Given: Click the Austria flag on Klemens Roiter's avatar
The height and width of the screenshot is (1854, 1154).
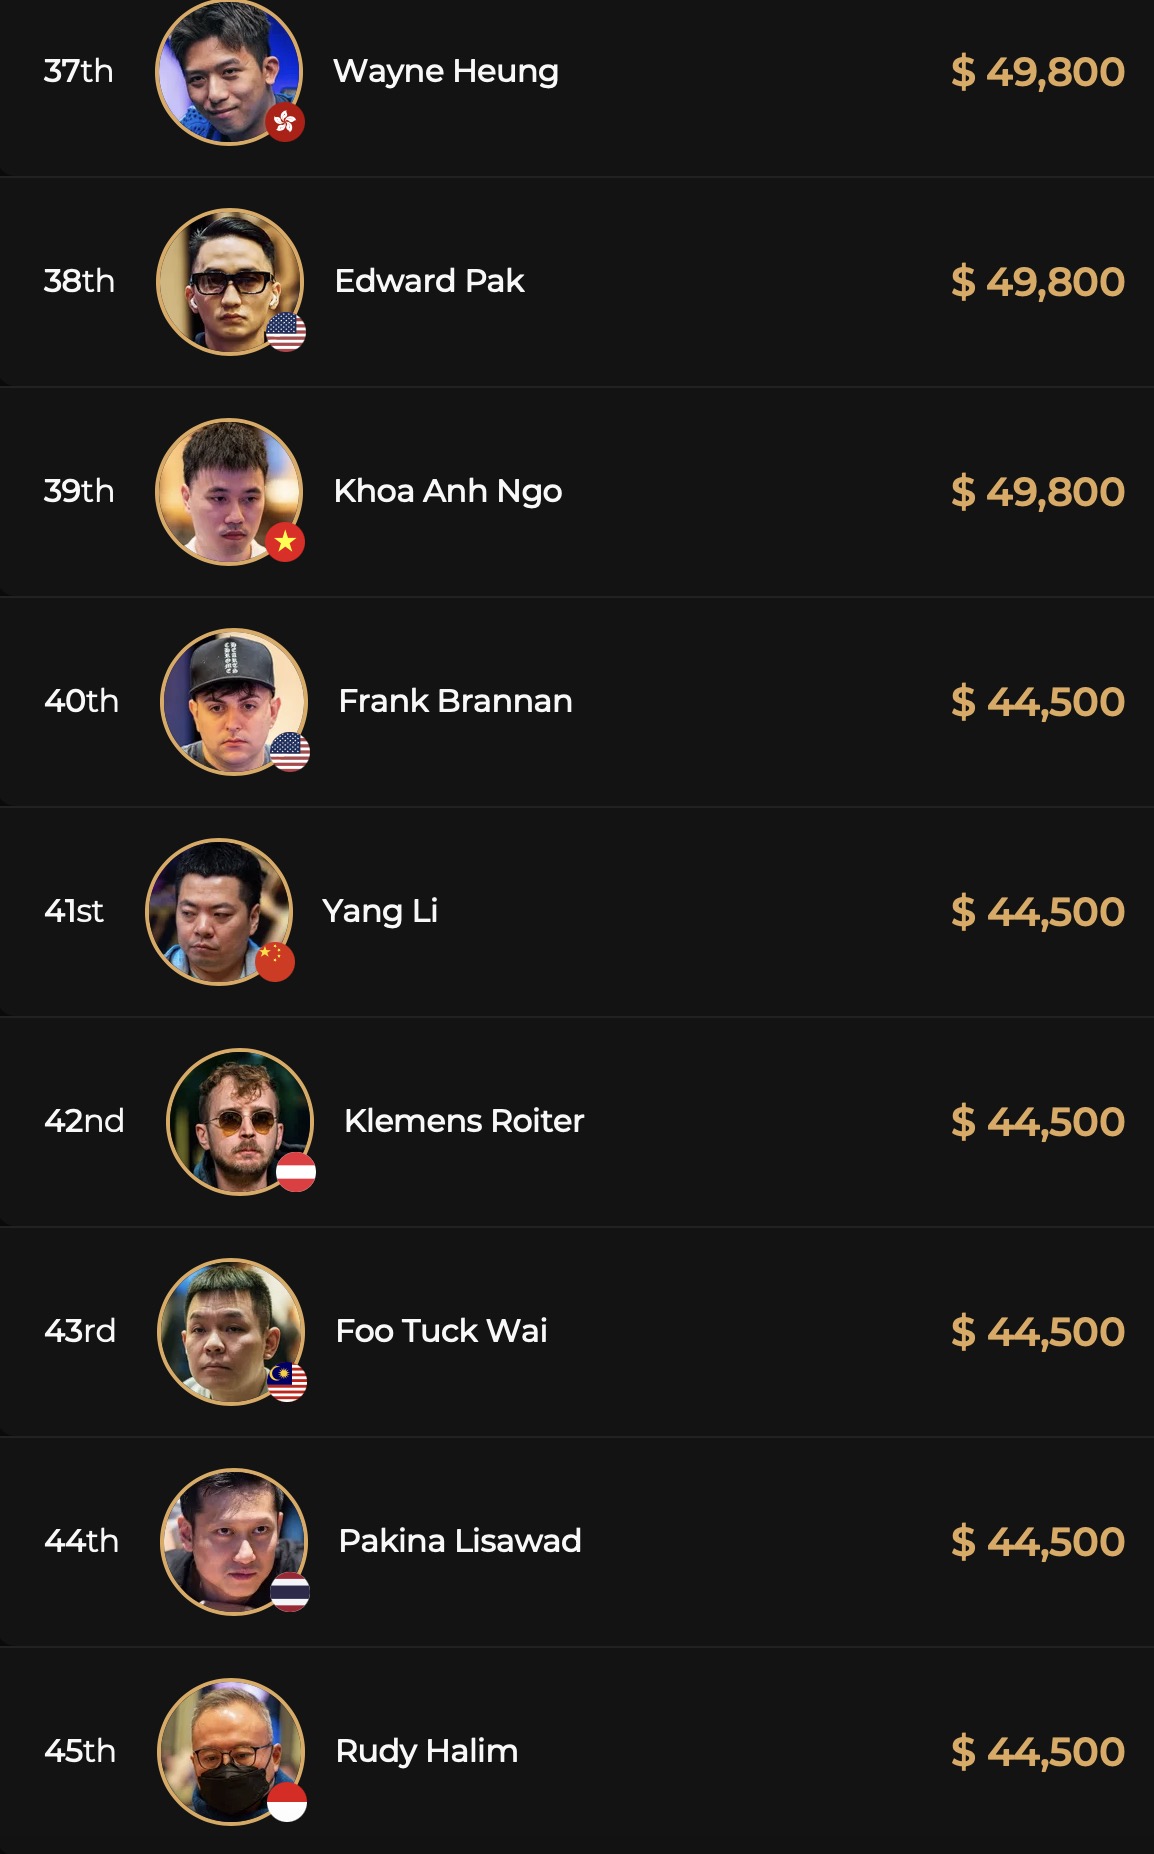Looking at the screenshot, I should point(296,1172).
